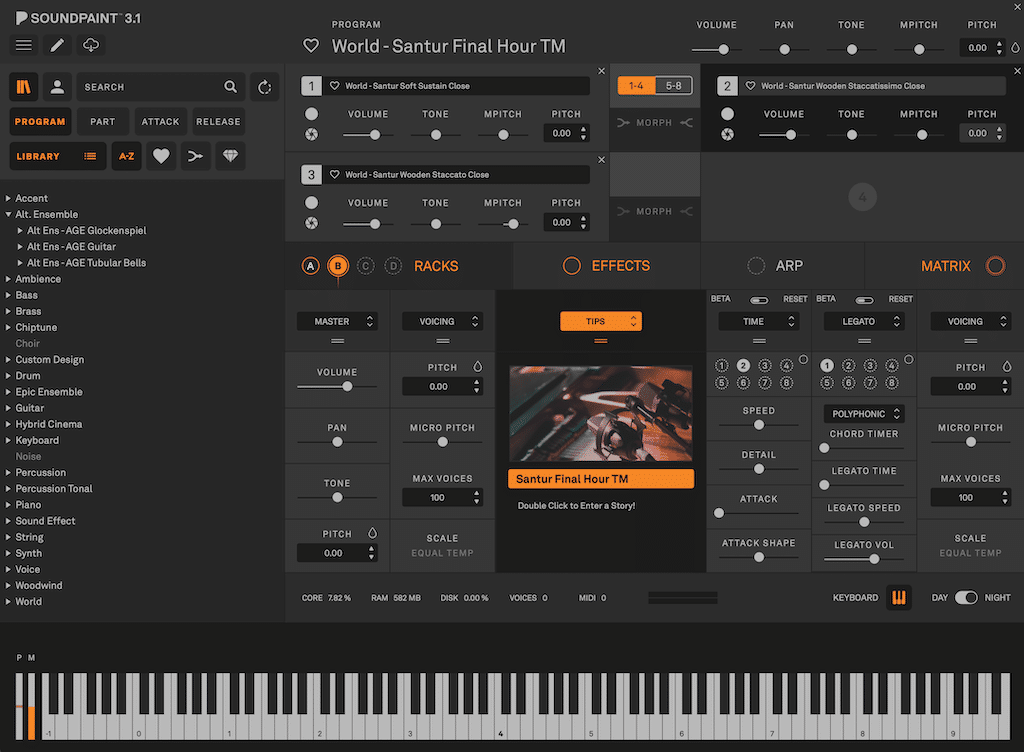Toggle the Matrix power circle
This screenshot has width=1024, height=752.
[x=995, y=266]
